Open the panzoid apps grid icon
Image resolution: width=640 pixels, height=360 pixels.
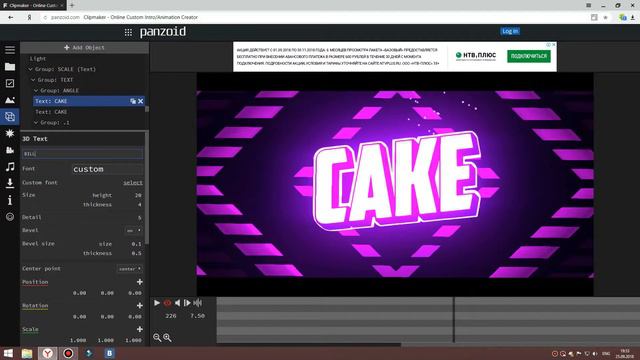[128, 32]
